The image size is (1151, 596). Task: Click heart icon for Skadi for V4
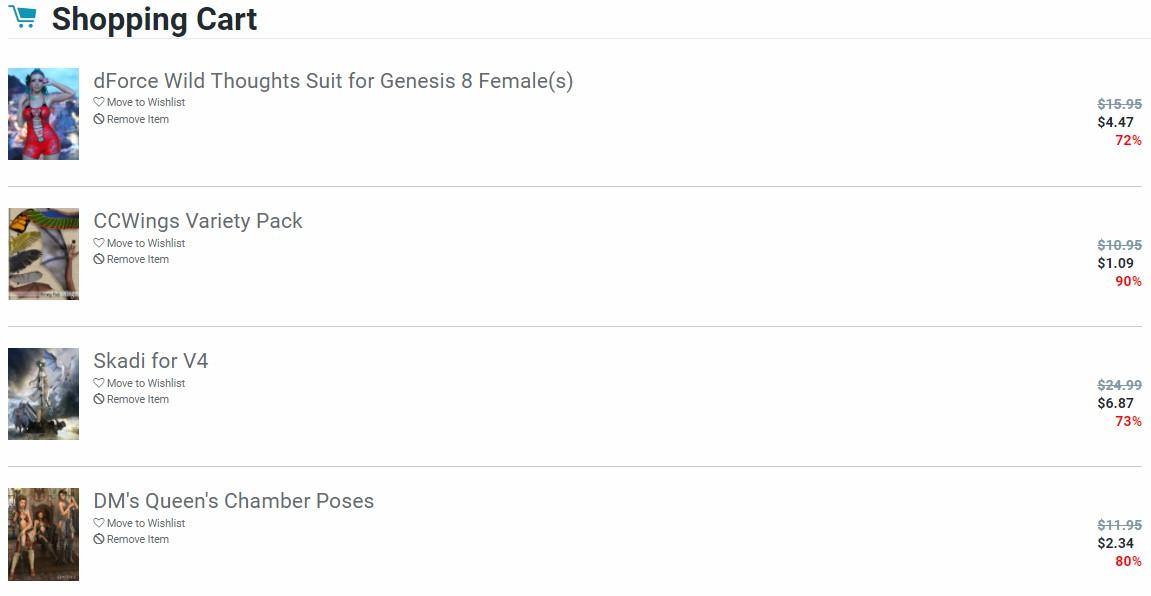[x=99, y=383]
